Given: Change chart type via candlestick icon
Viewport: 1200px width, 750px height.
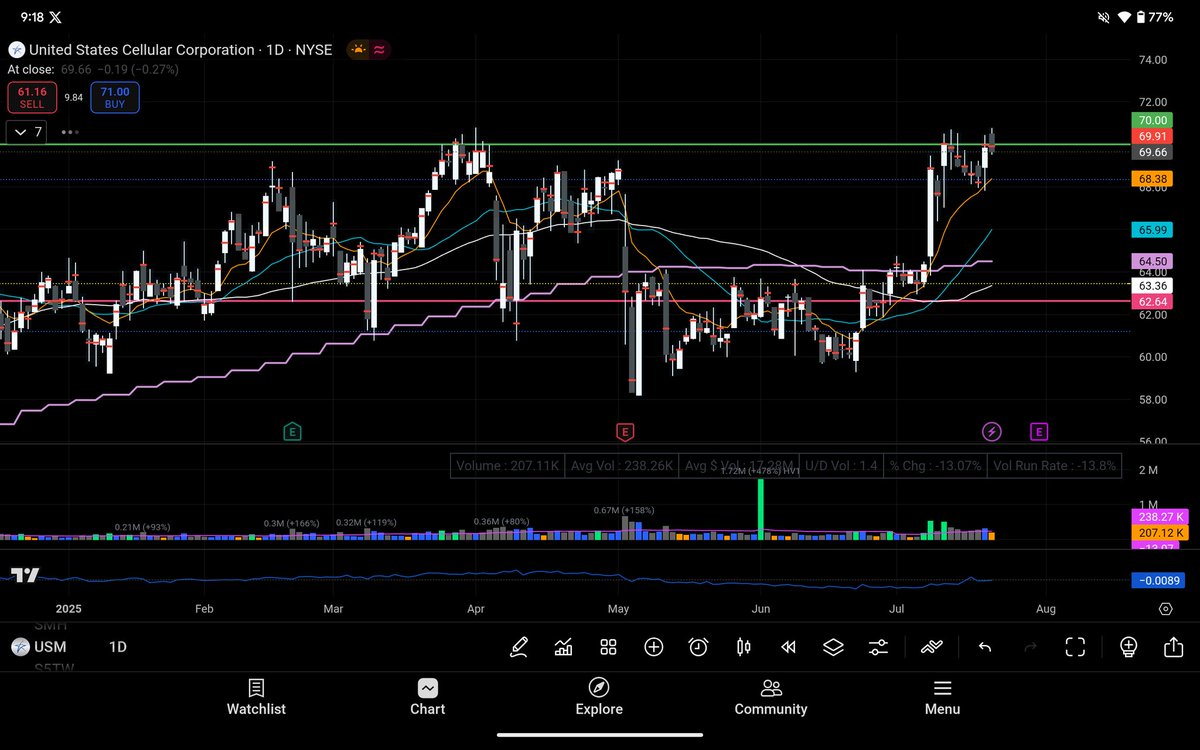Looking at the screenshot, I should [x=743, y=647].
